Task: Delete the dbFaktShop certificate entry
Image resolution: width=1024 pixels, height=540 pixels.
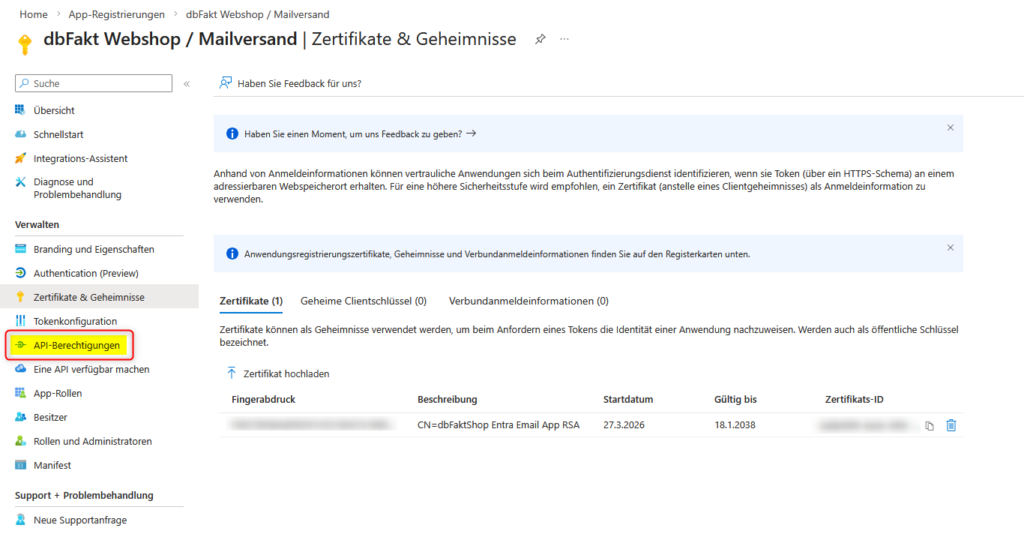Action: [x=951, y=426]
